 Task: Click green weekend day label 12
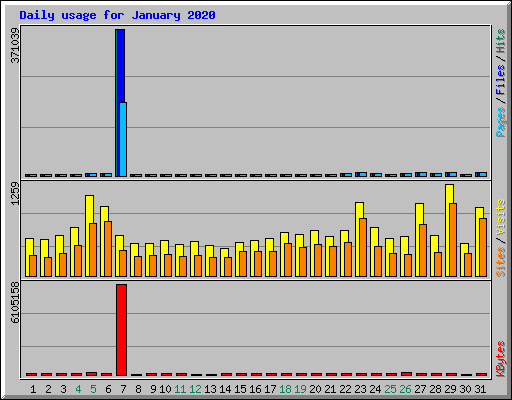pyautogui.click(x=195, y=389)
